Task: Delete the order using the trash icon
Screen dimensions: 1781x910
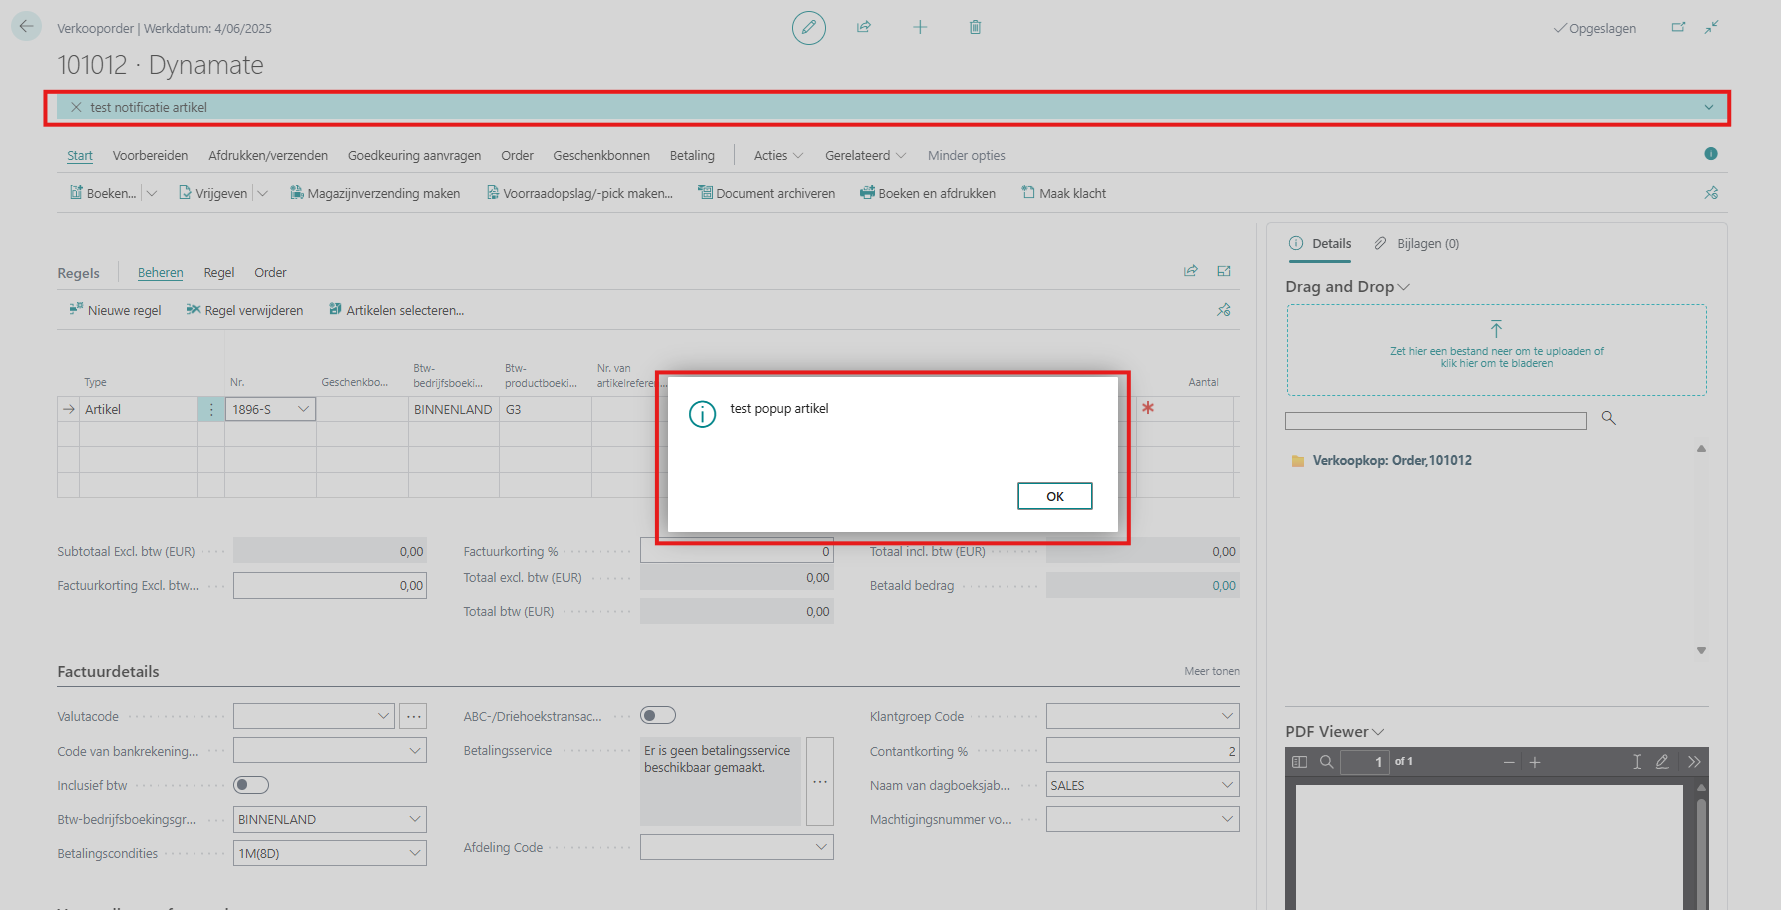Action: 975,27
